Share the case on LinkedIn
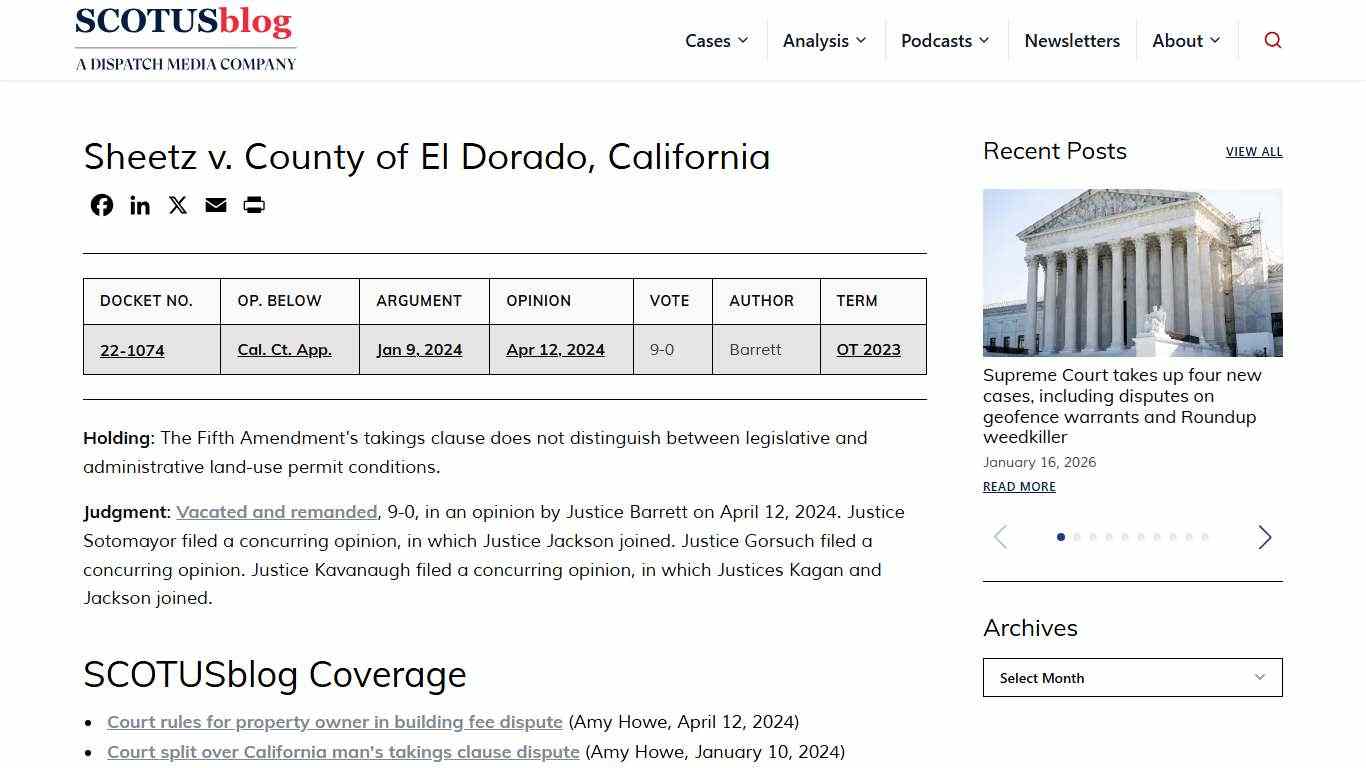Viewport: 1366px width, 768px height. click(x=139, y=205)
